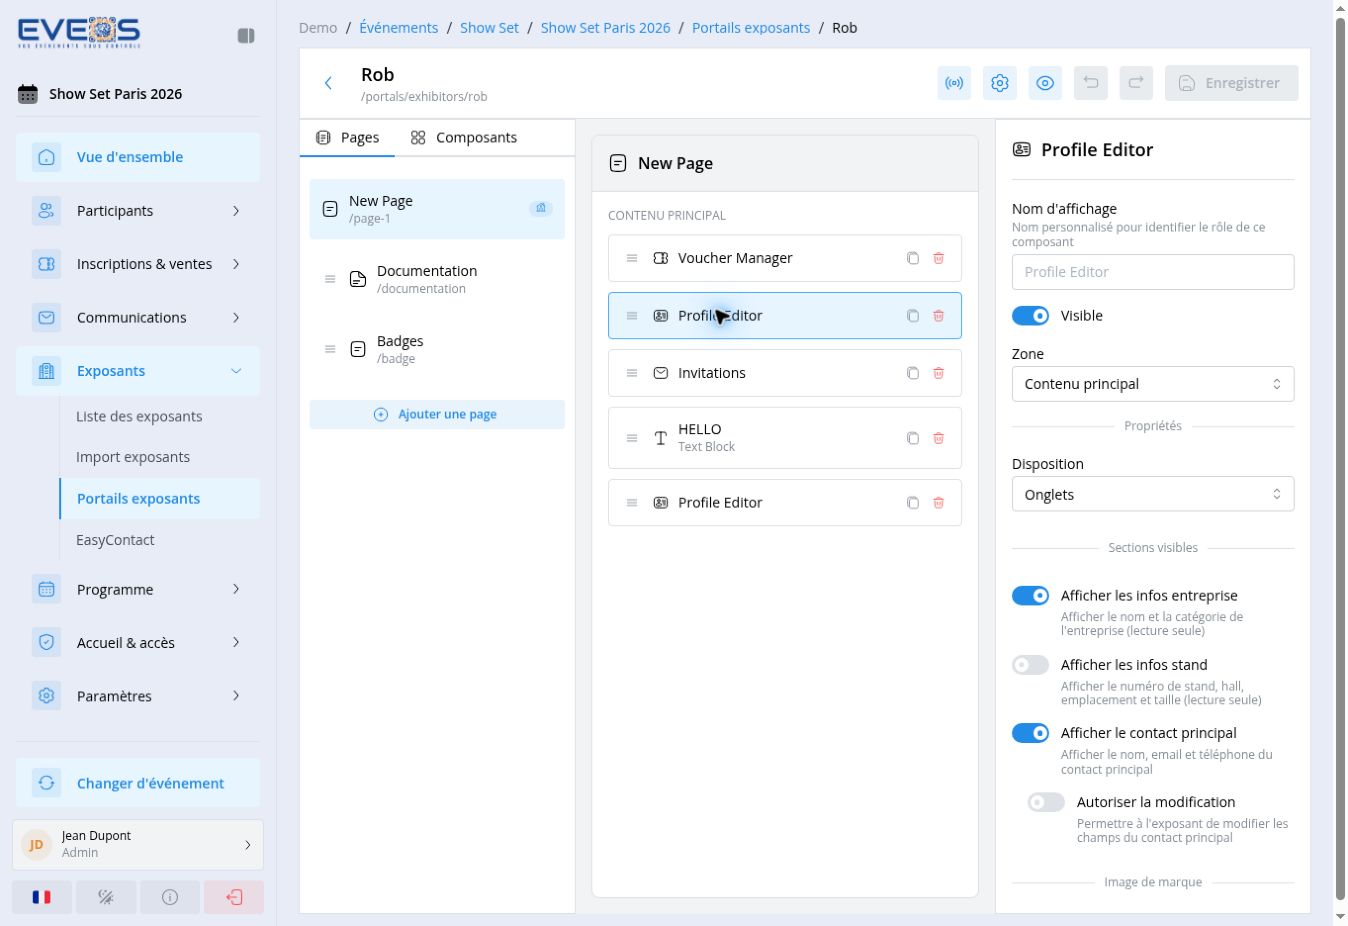Select the Badges page
Image resolution: width=1348 pixels, height=926 pixels.
point(437,349)
